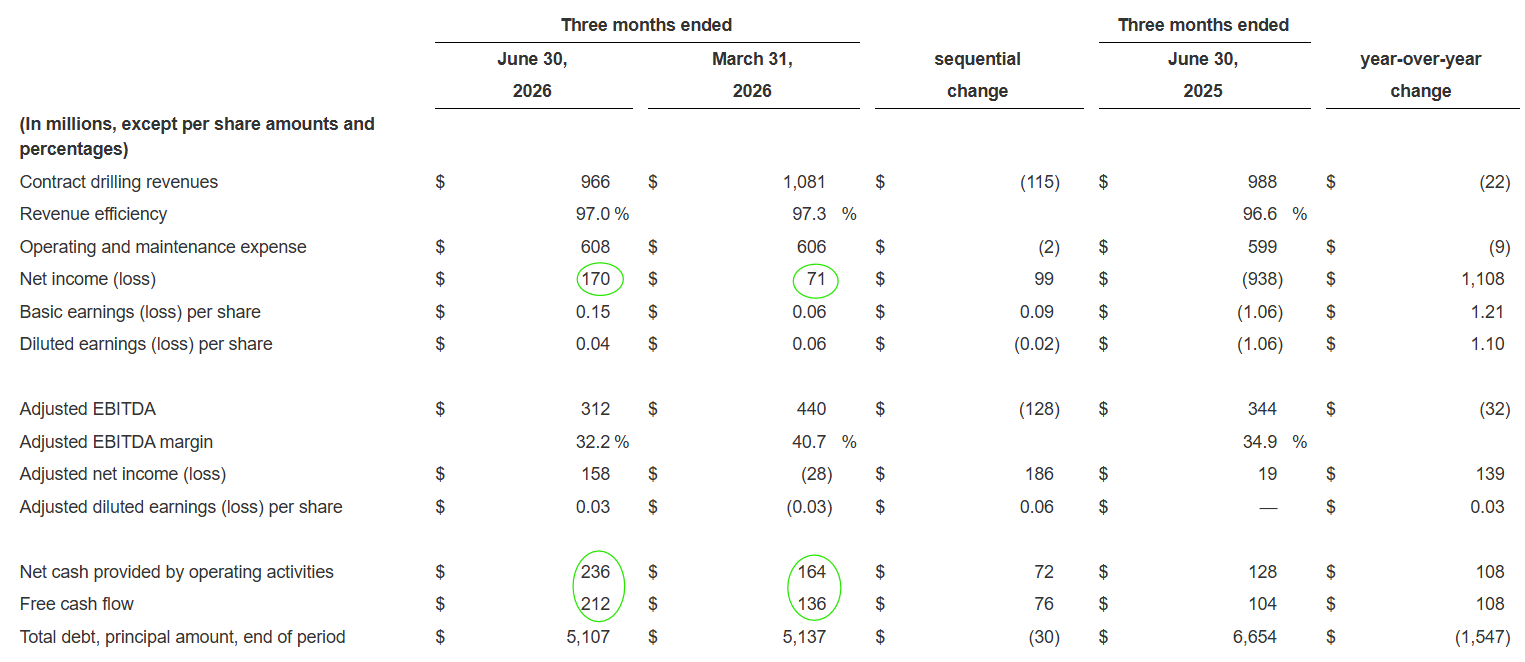
Task: Click the March 31, 2026 column header
Action: 752,75
